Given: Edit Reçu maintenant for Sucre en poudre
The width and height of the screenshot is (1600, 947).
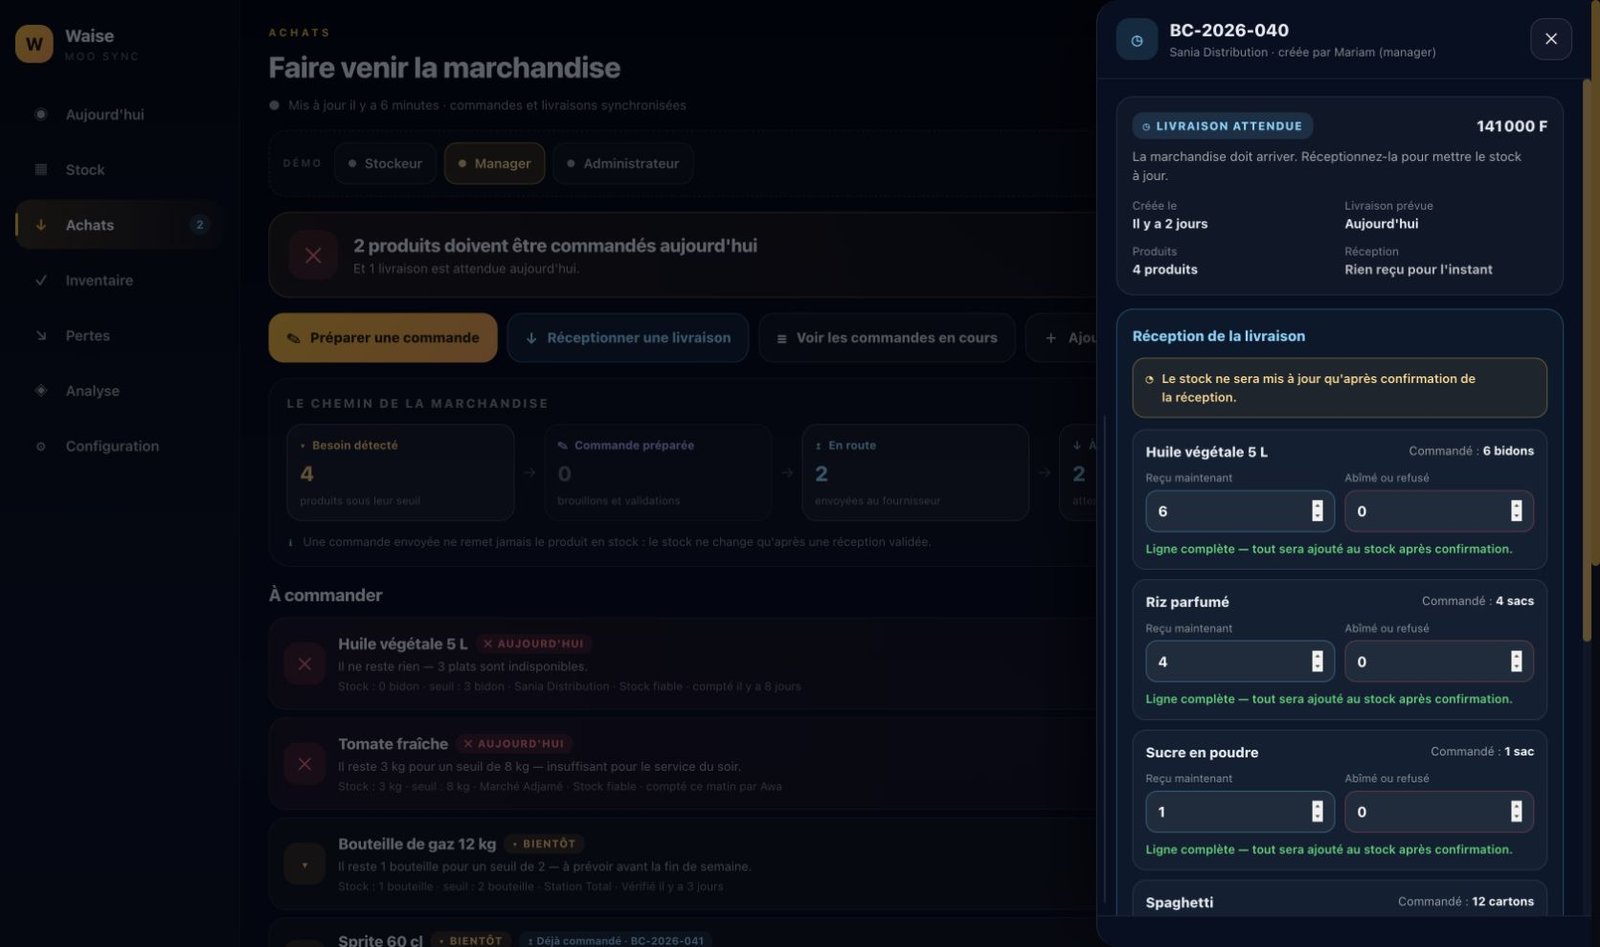Looking at the screenshot, I should tap(1240, 812).
